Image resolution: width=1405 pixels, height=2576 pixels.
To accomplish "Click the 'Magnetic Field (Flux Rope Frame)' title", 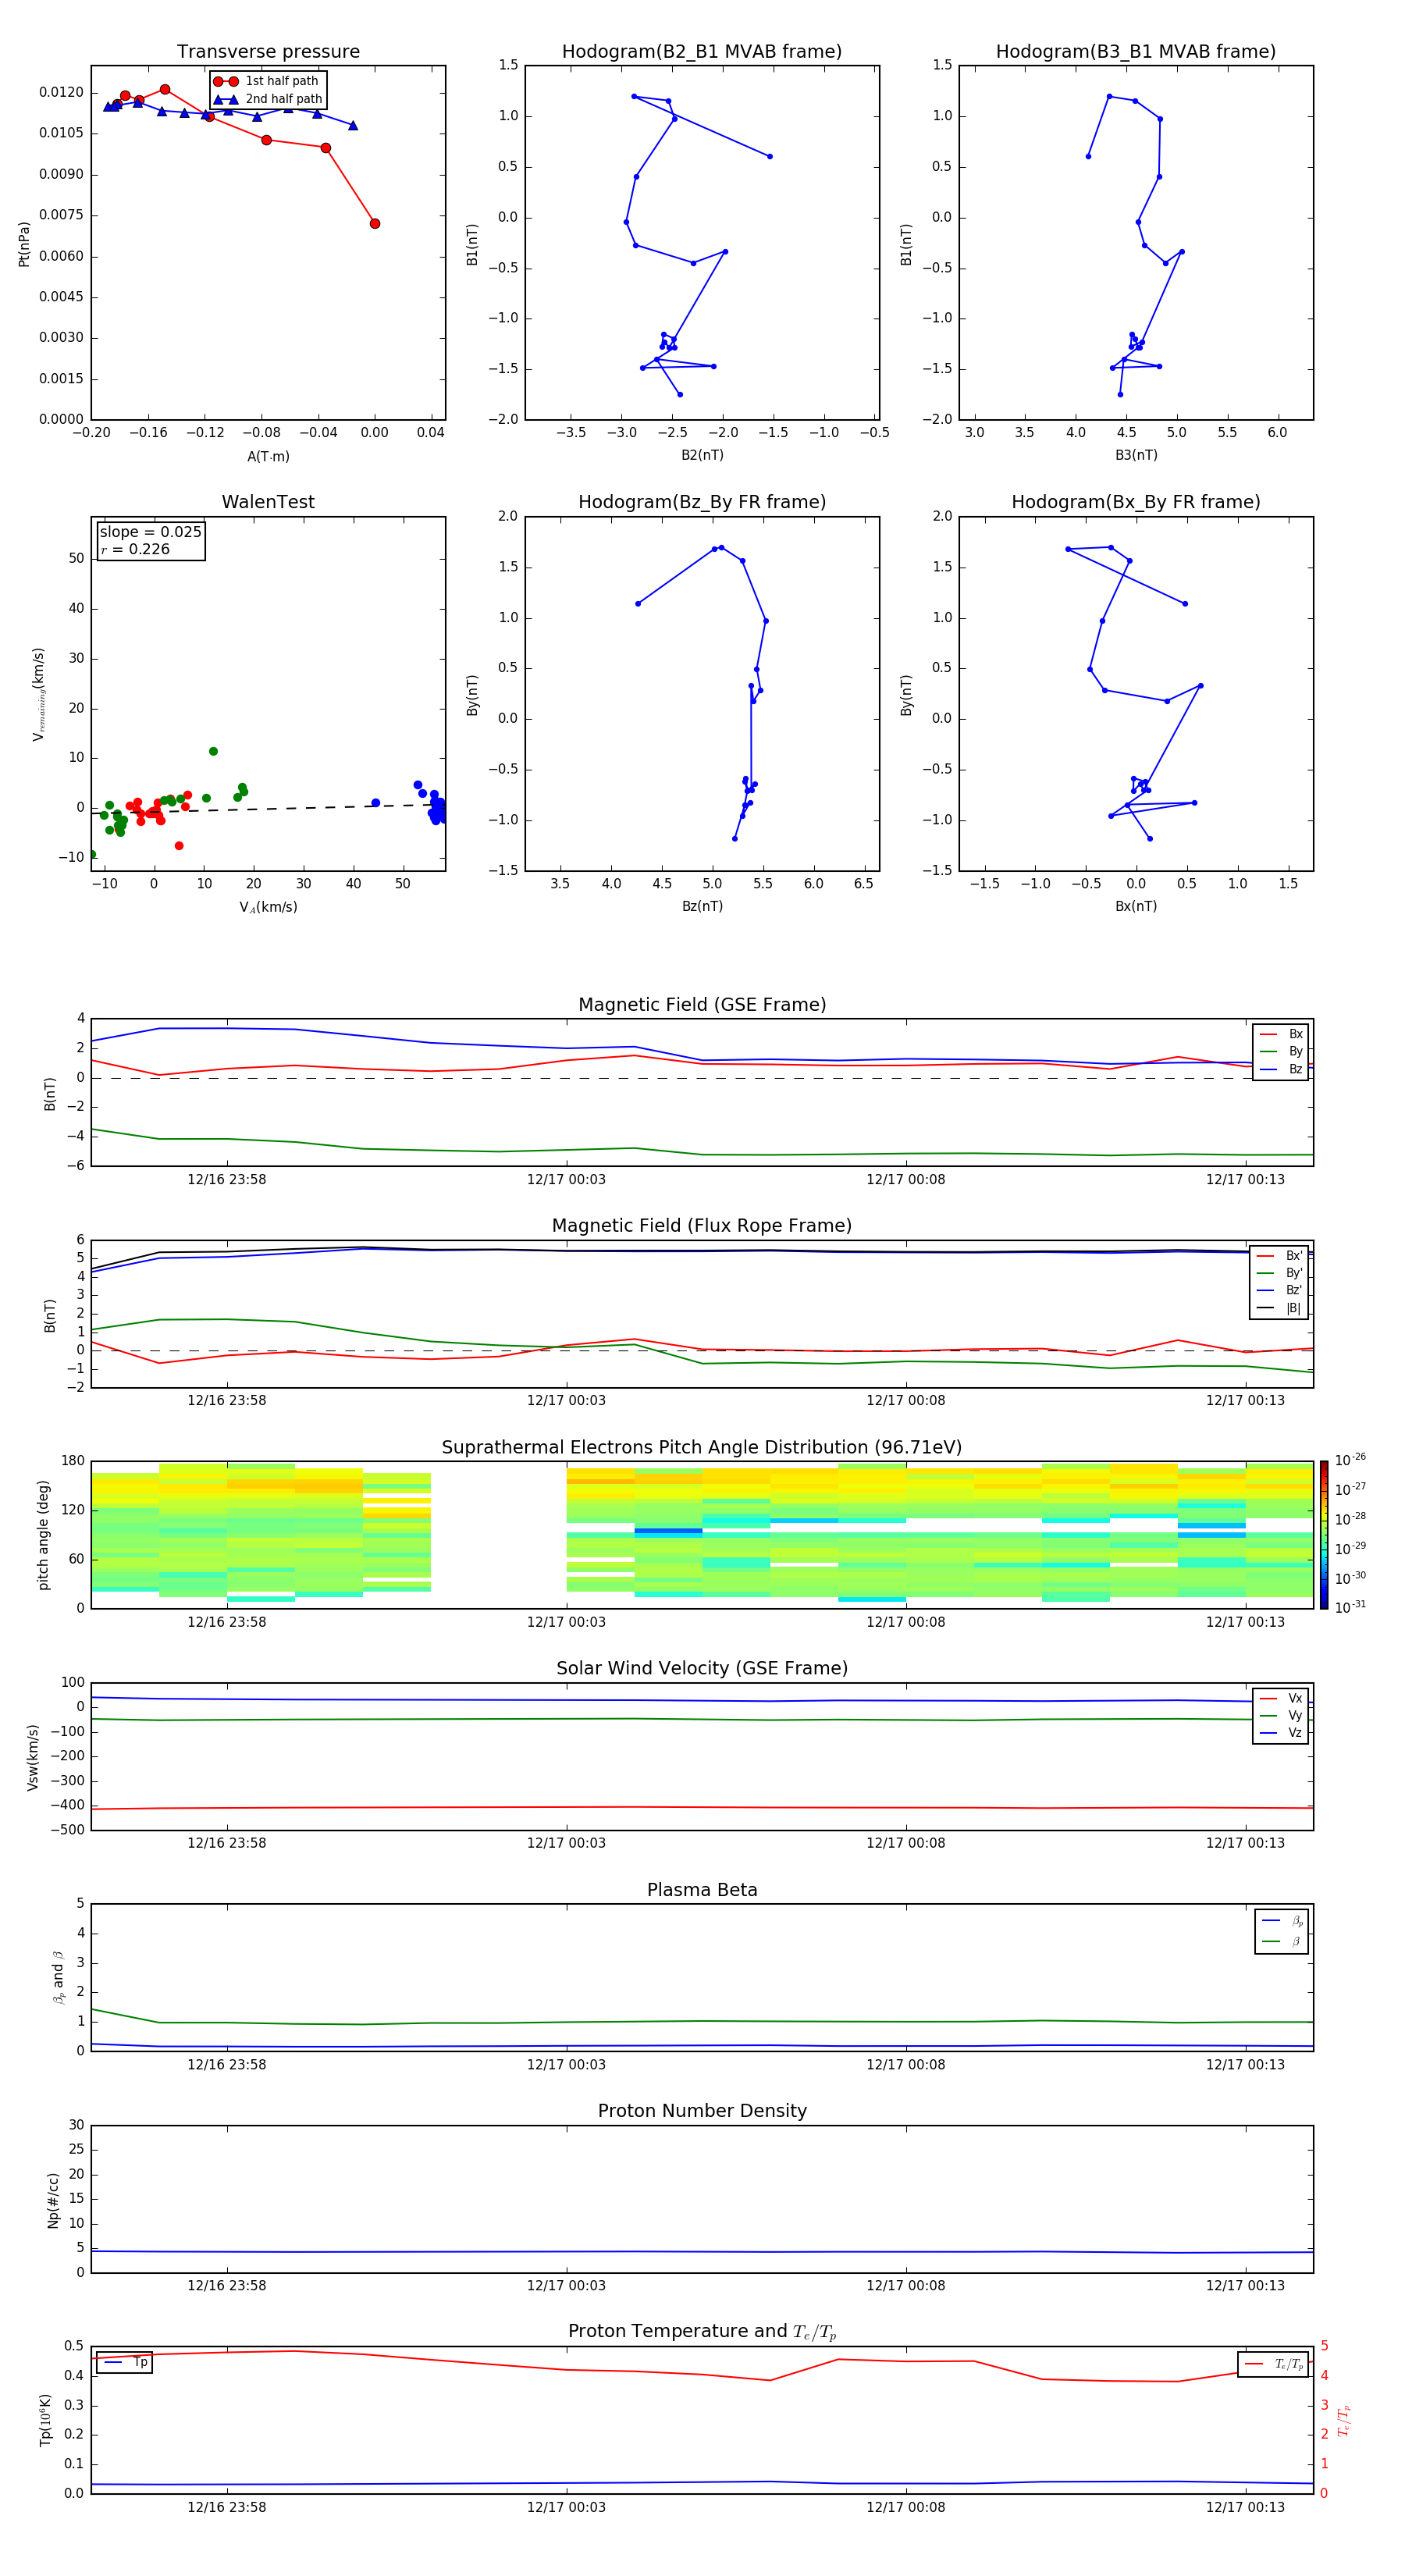I will click(702, 1226).
